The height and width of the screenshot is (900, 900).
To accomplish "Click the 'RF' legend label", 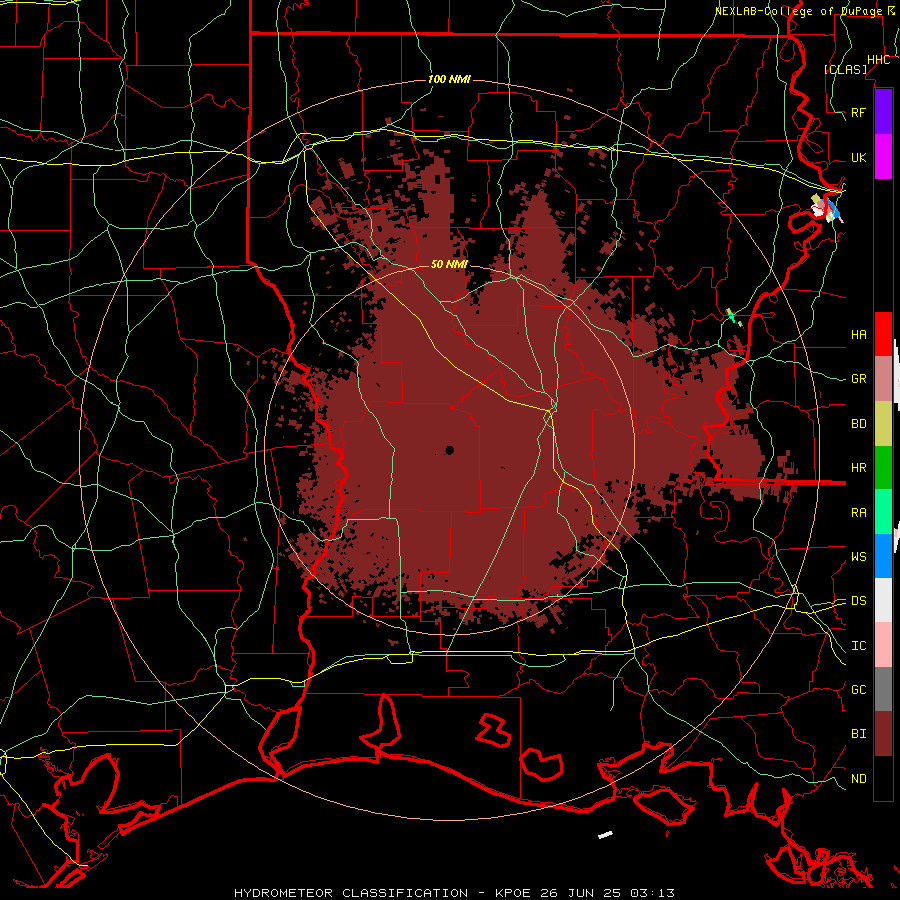I will [x=858, y=112].
